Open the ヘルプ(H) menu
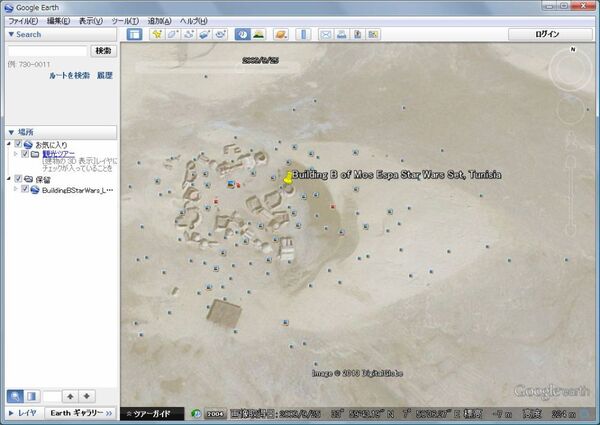 point(194,21)
